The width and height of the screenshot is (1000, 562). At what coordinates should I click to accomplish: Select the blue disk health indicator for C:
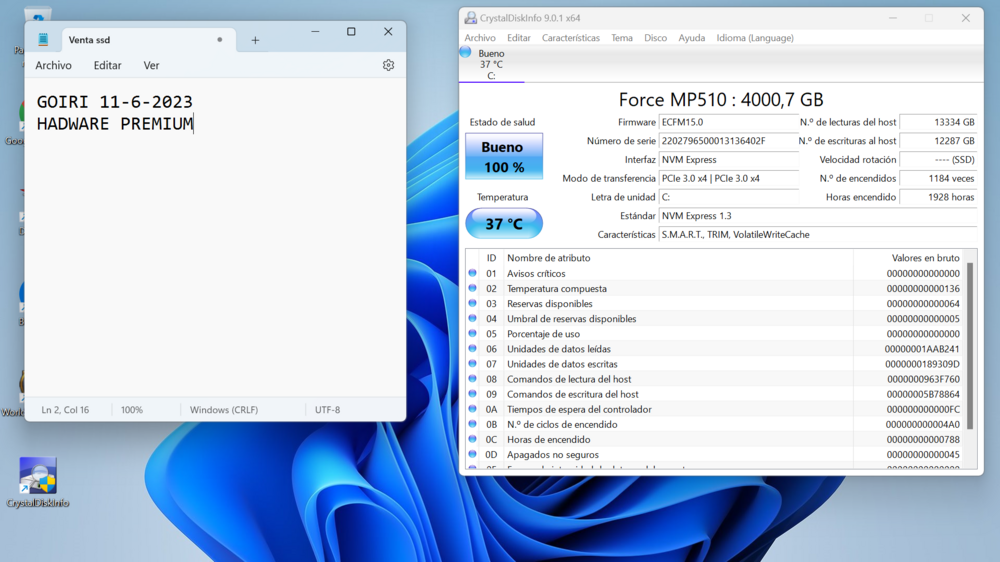coord(466,52)
